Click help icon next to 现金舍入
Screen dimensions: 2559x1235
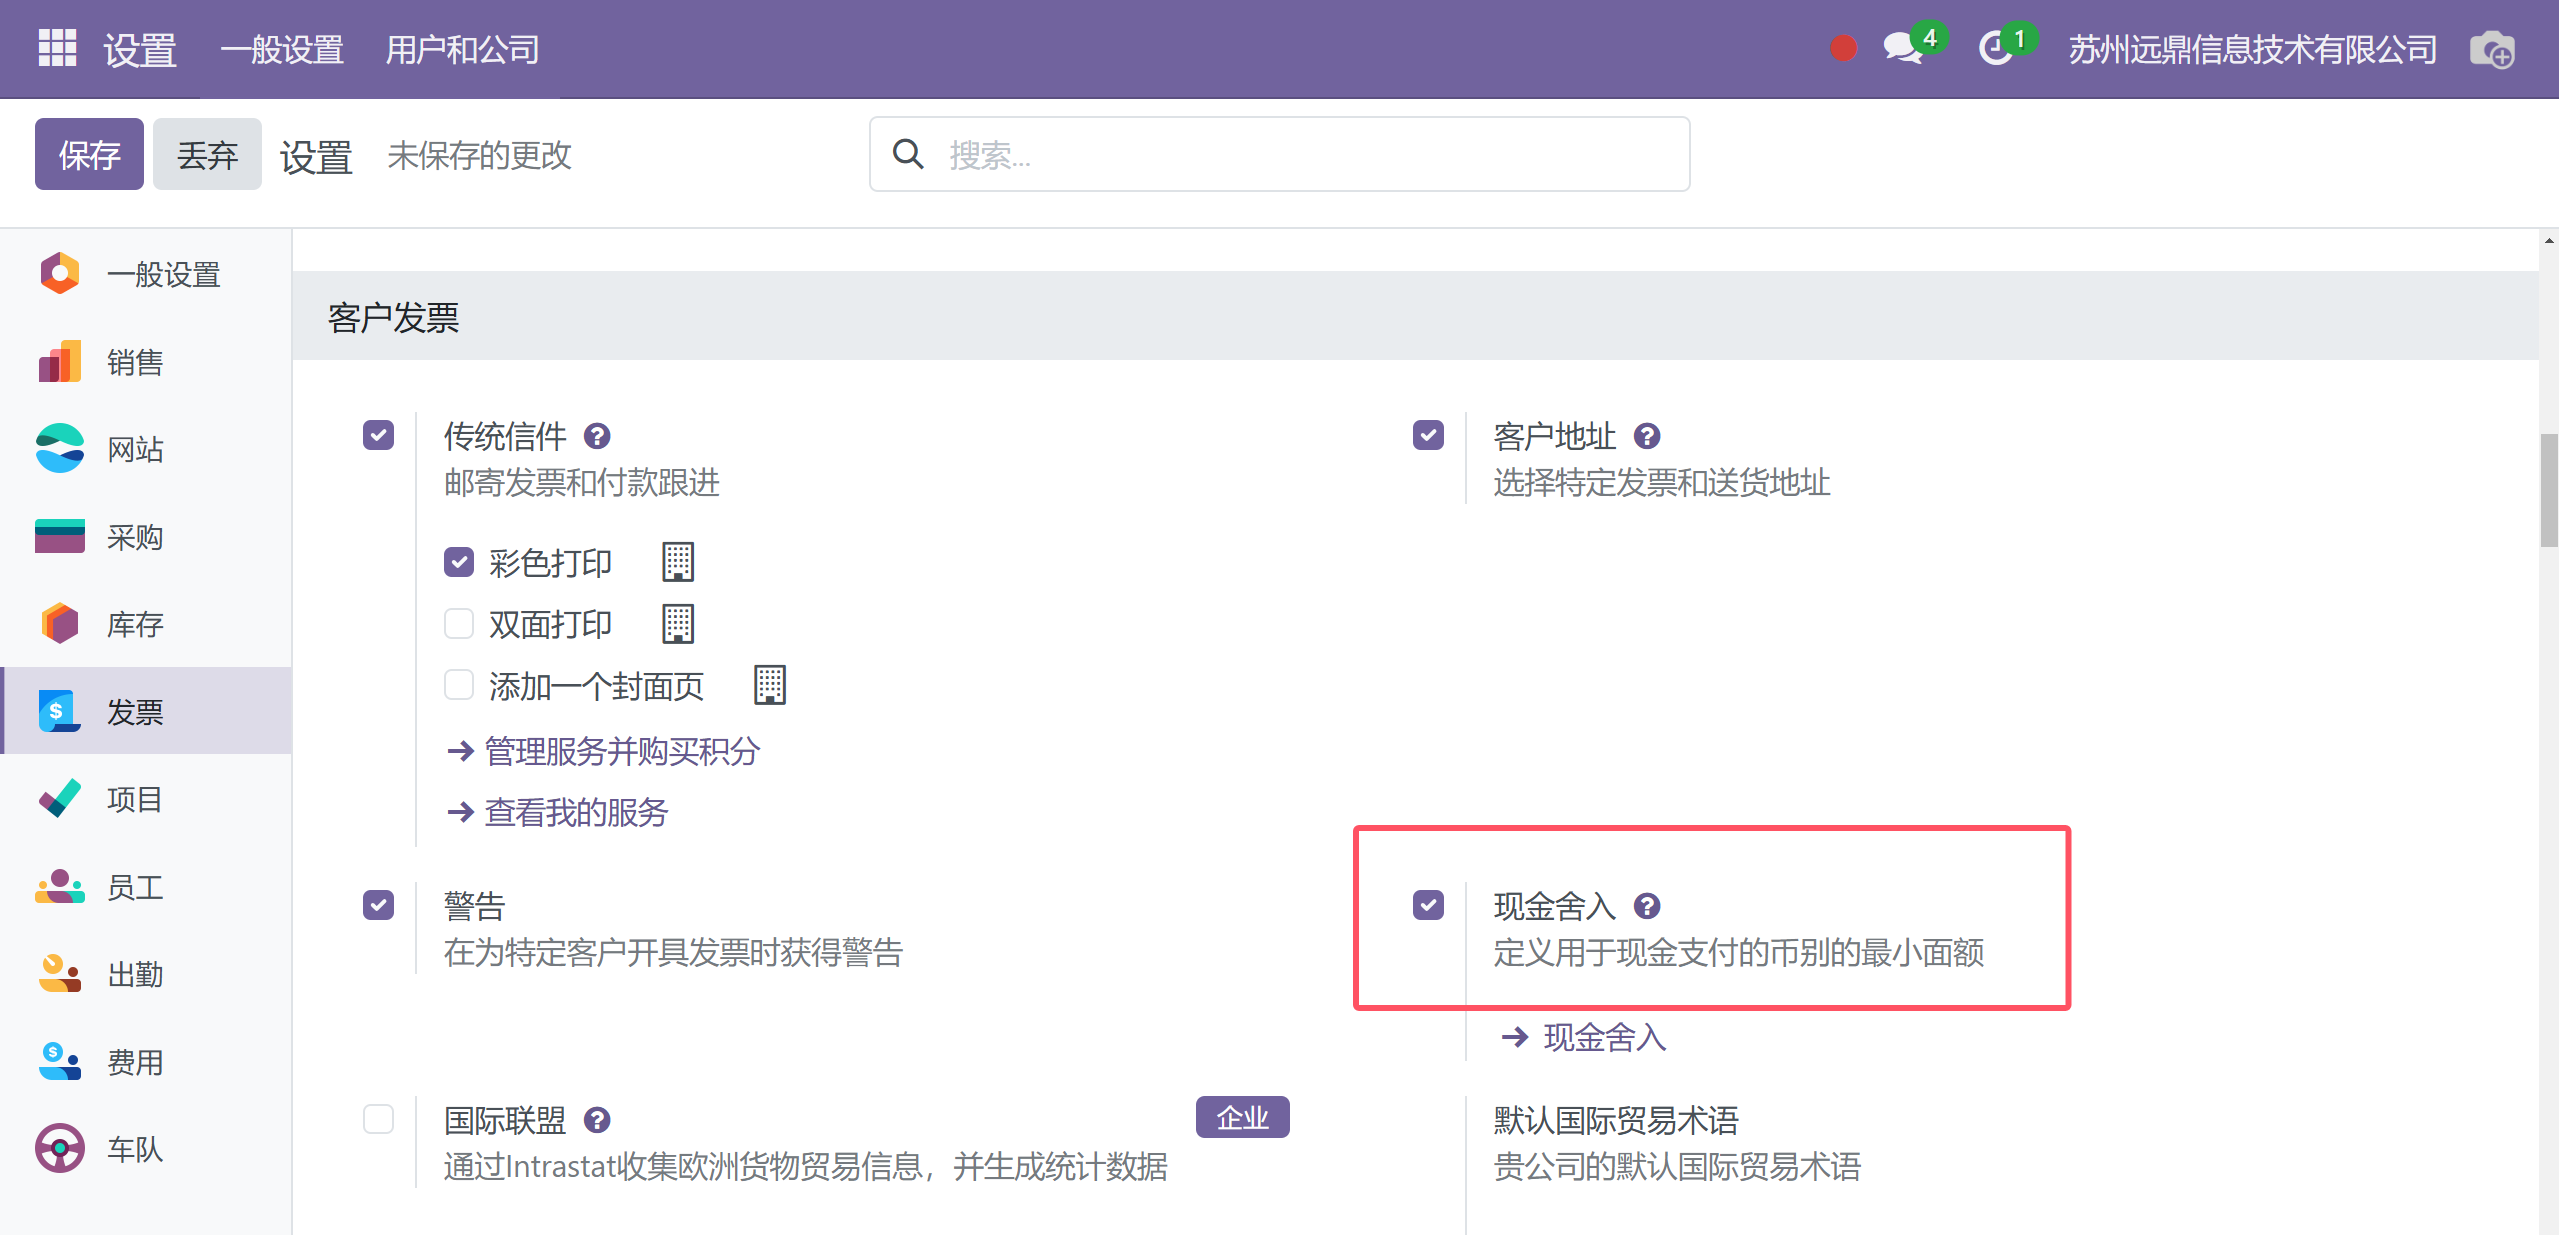[x=1647, y=906]
